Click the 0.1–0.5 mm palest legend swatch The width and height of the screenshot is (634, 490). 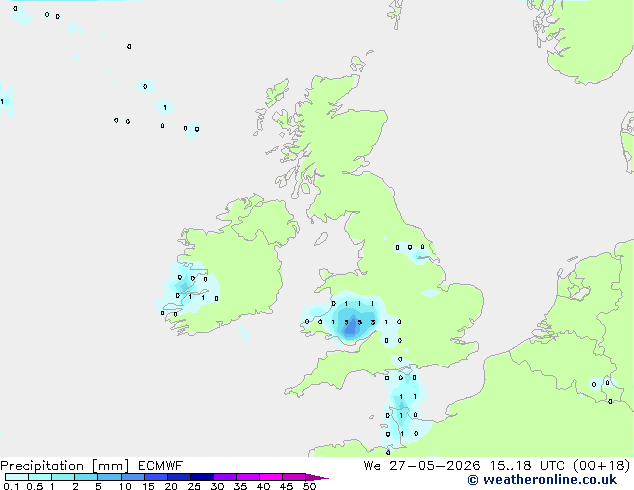(x=17, y=477)
